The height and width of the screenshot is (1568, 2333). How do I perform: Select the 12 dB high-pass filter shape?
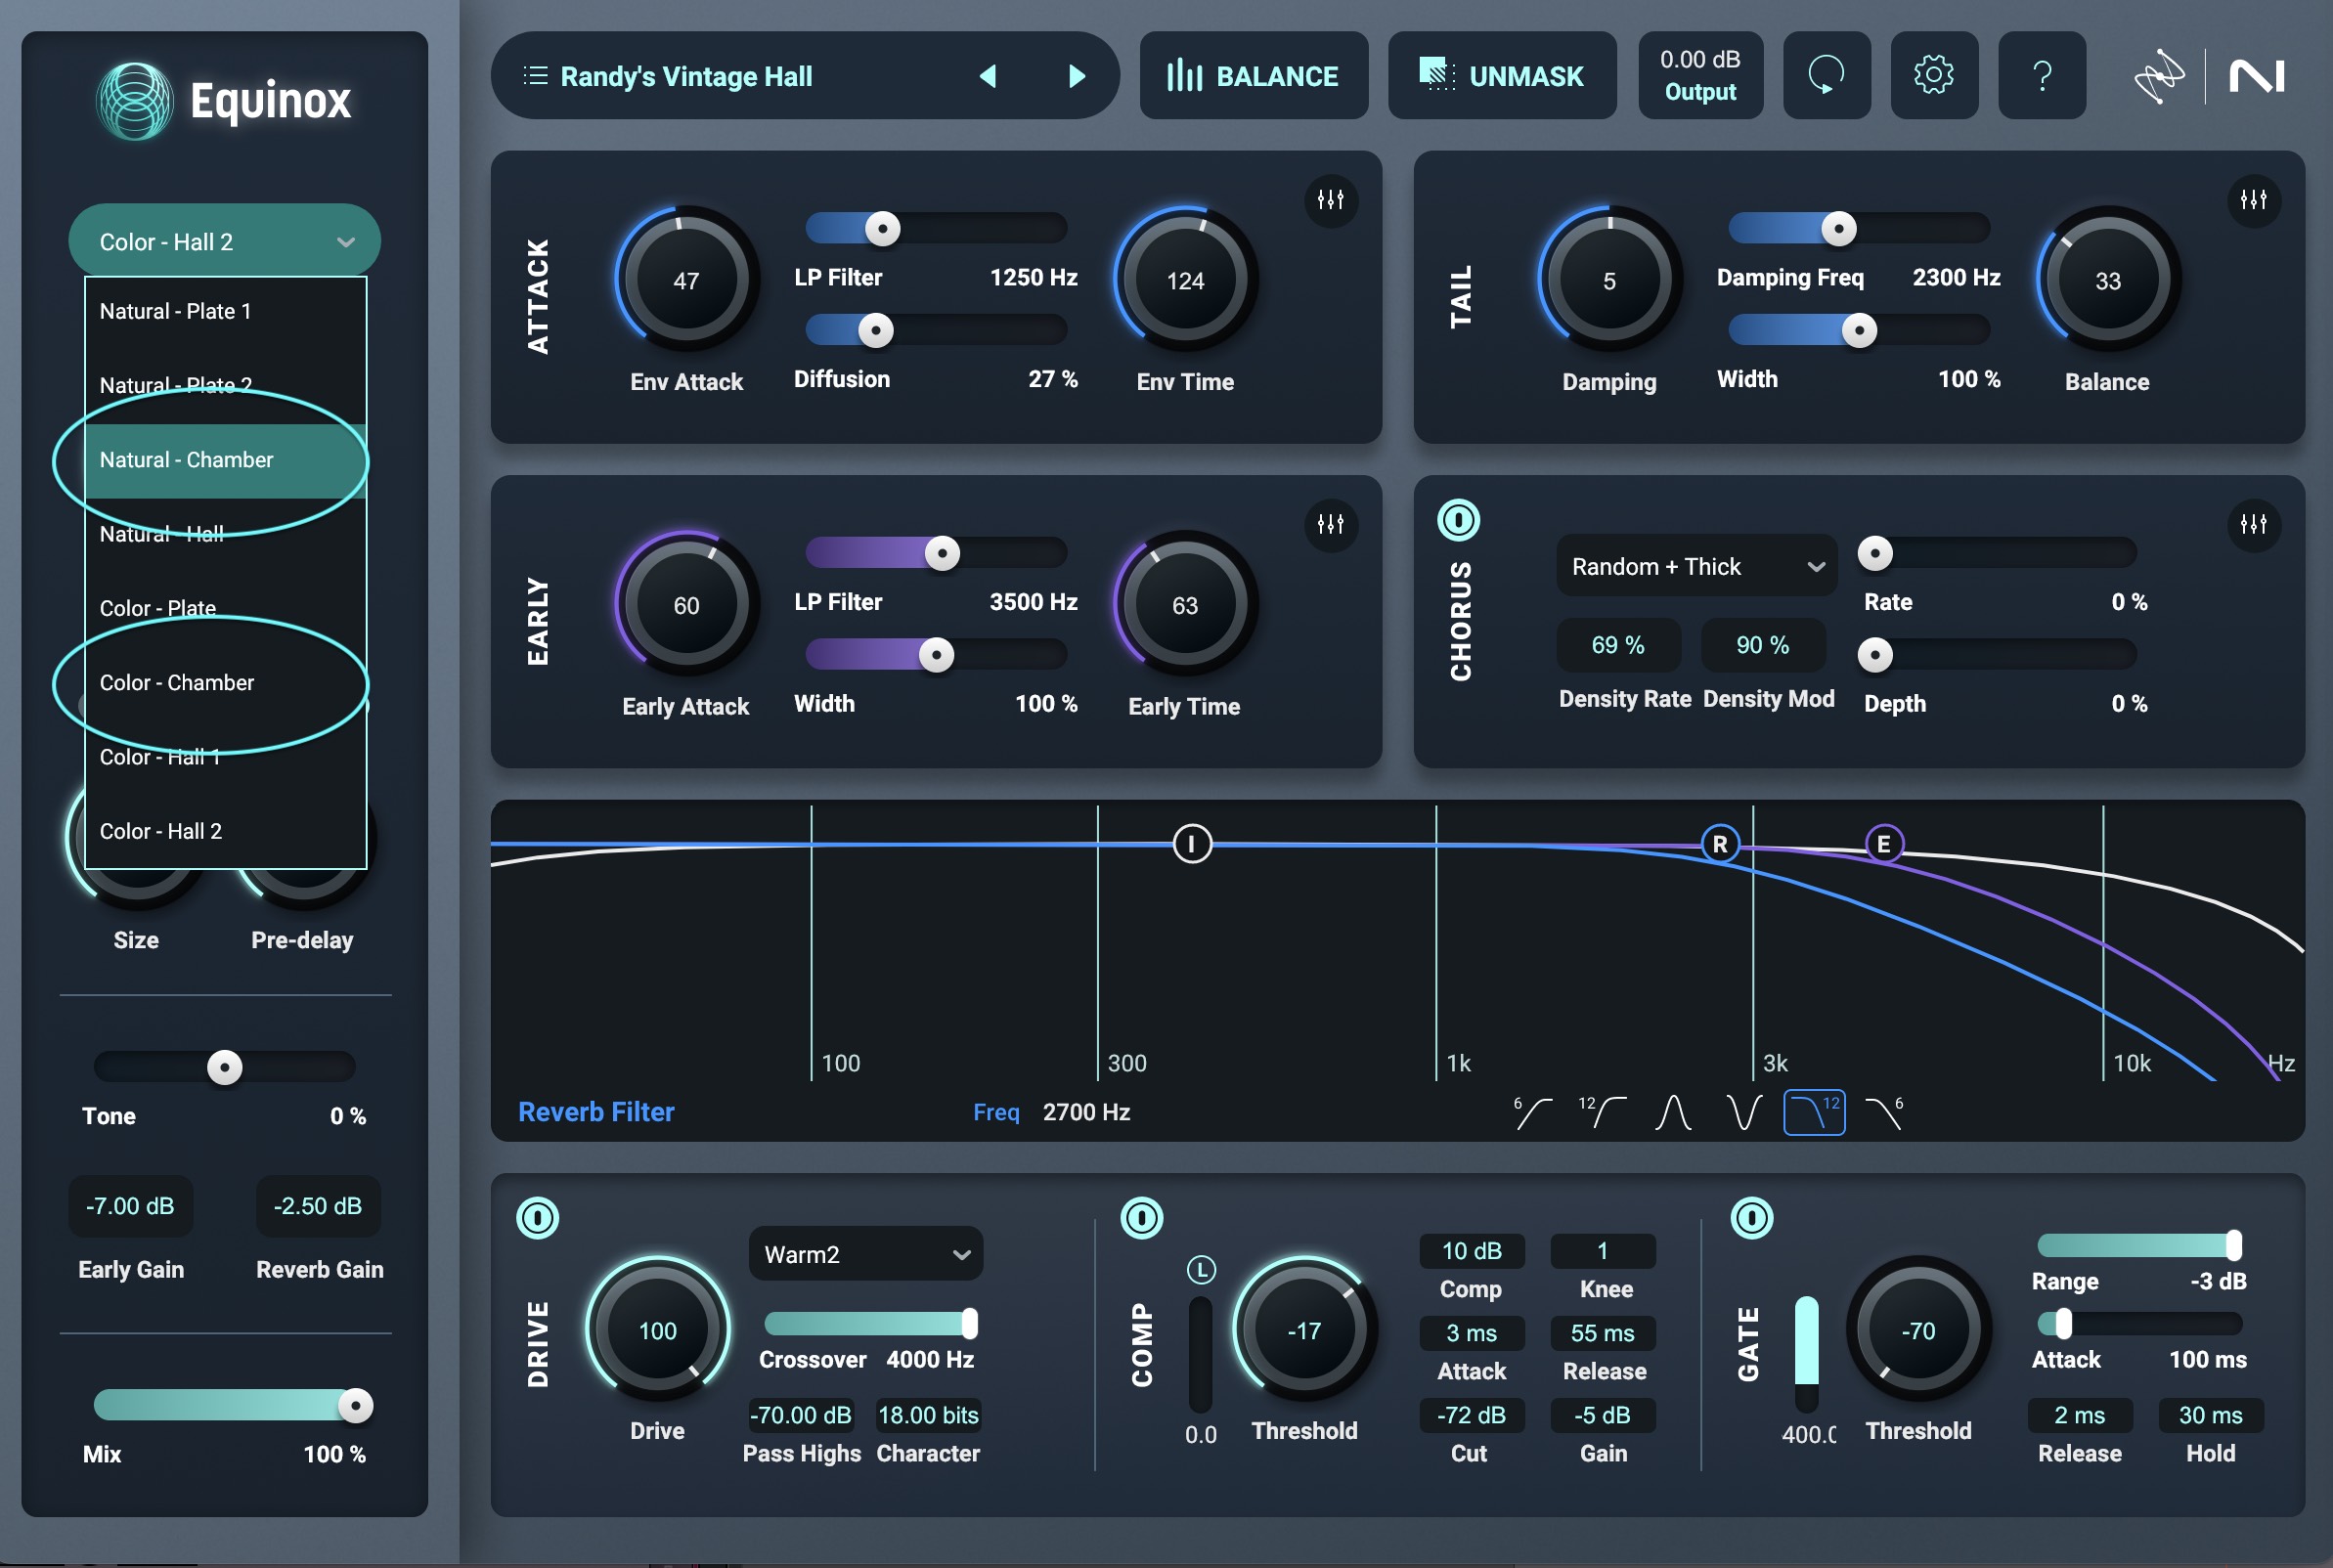[1602, 1112]
